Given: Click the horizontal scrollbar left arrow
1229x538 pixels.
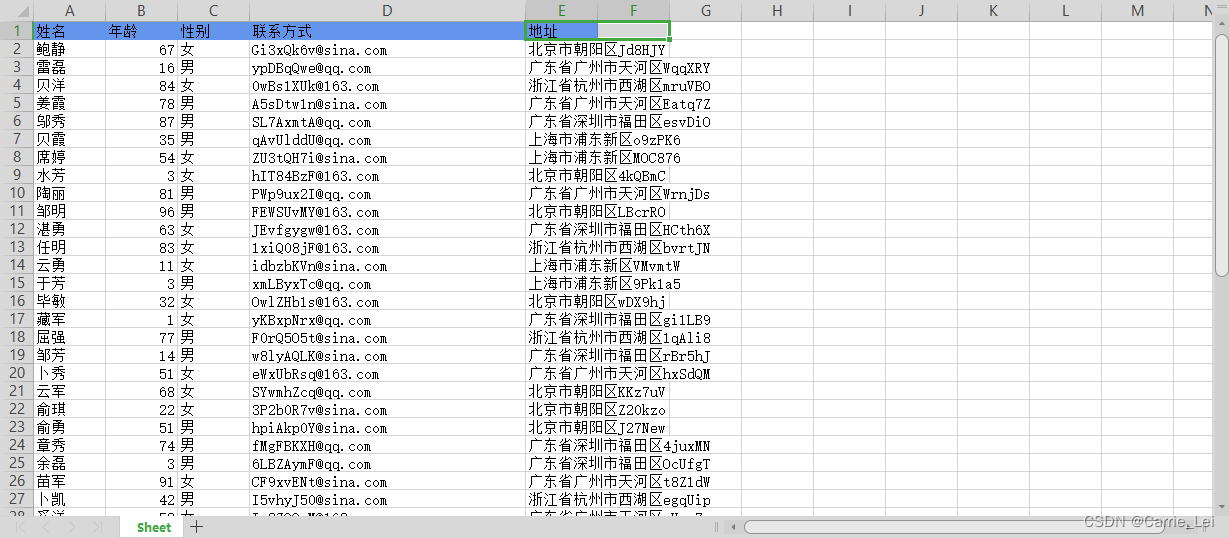Looking at the screenshot, I should coord(735,527).
